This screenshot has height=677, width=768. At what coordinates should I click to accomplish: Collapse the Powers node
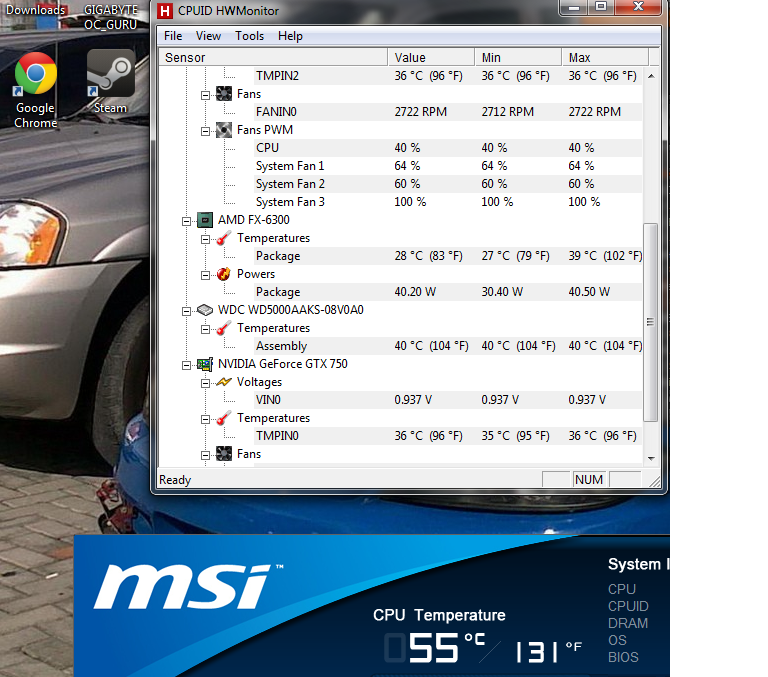[205, 275]
